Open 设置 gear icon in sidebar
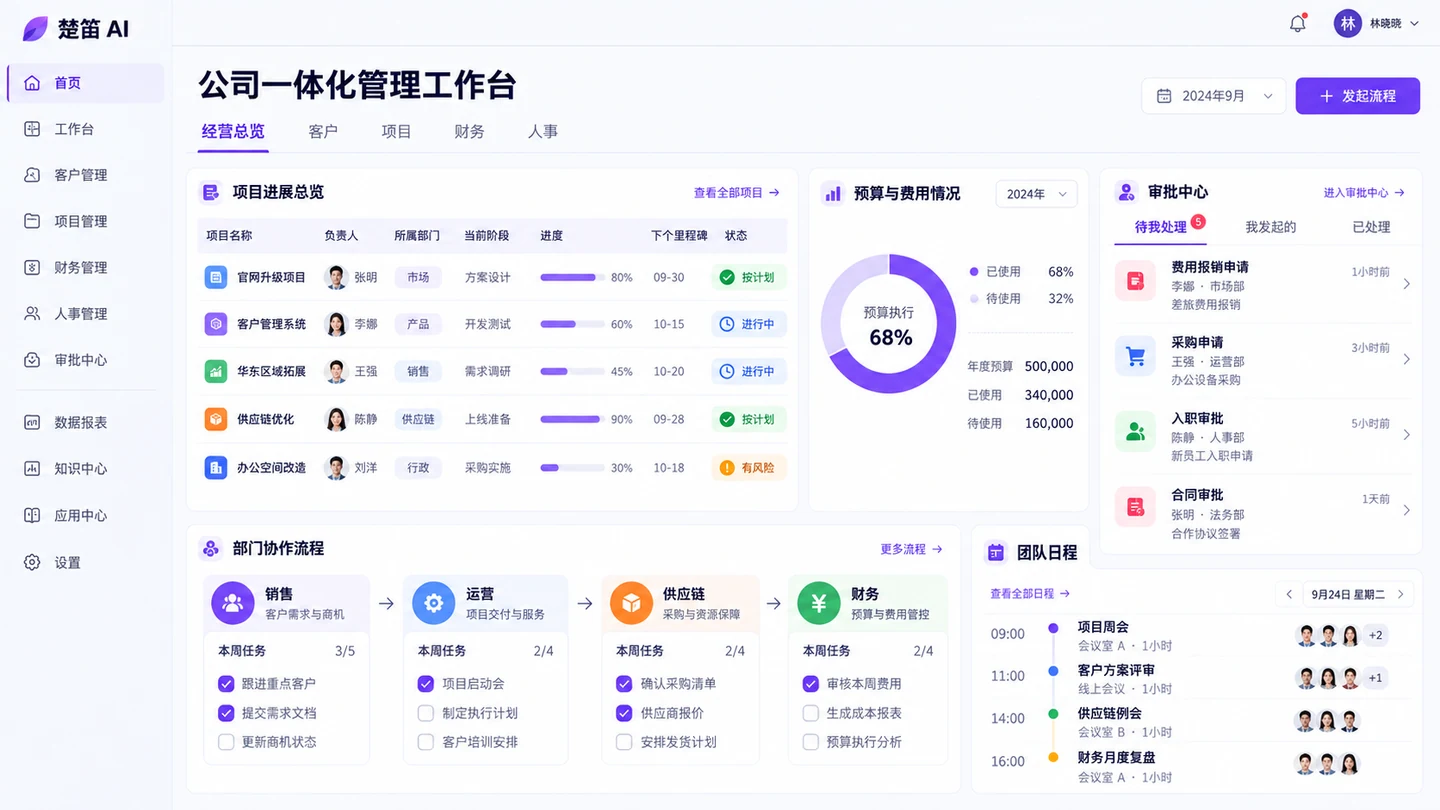Screen dimensions: 1440x810 click(32, 562)
